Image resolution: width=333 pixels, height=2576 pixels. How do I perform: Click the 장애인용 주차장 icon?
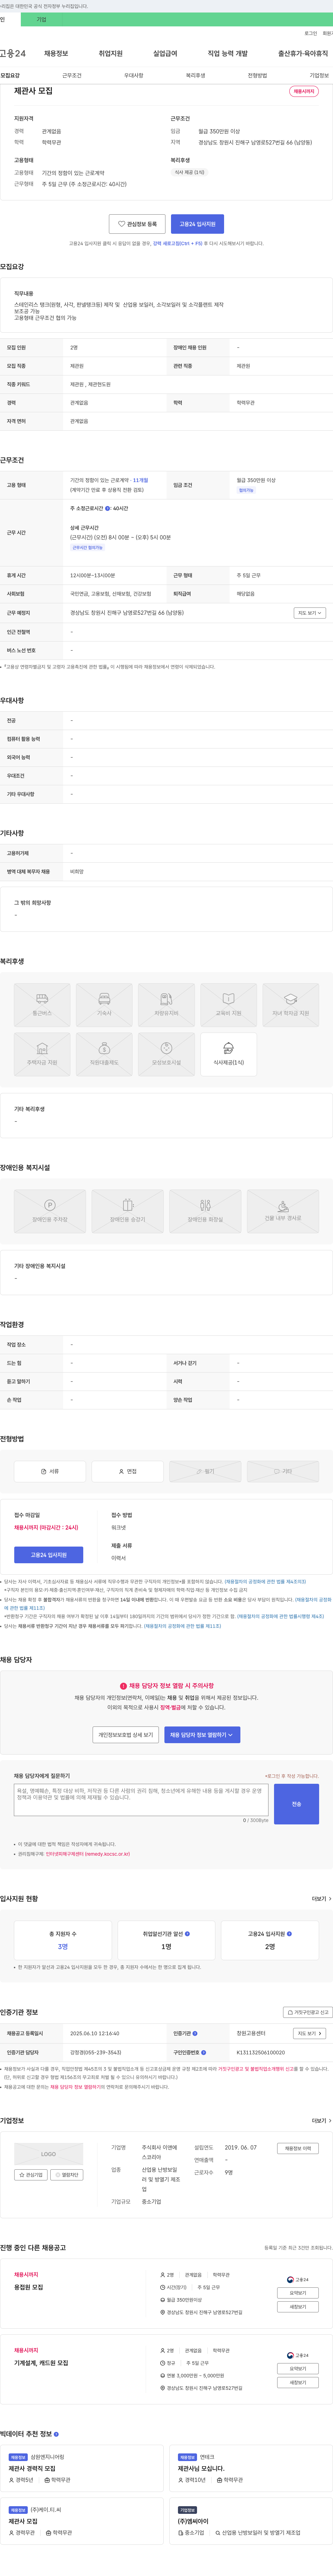pyautogui.click(x=50, y=1211)
